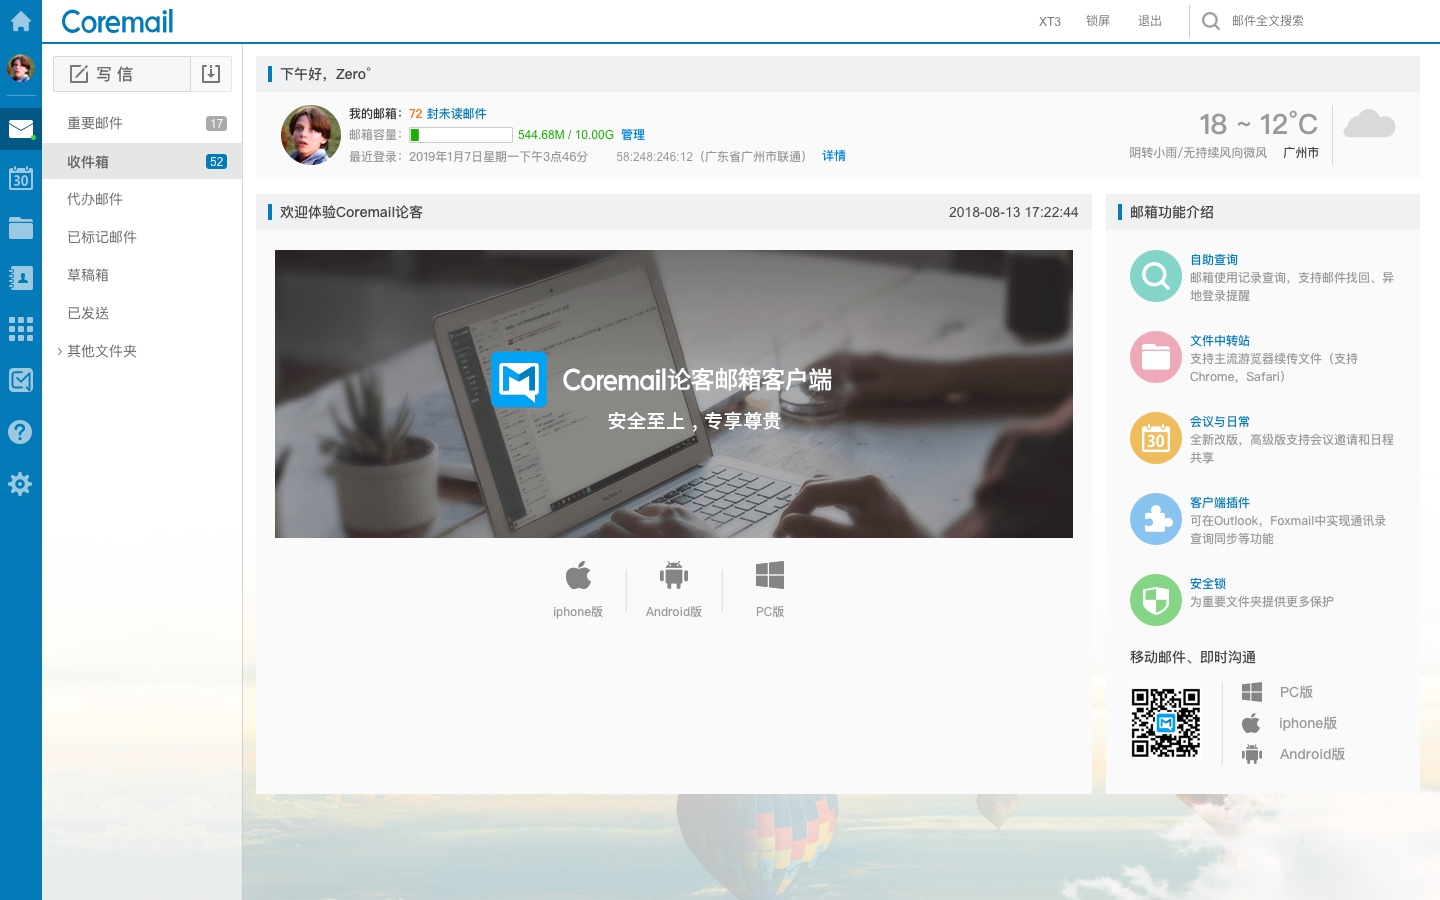Click the 广州市 city label
This screenshot has width=1440, height=900.
click(x=1301, y=153)
